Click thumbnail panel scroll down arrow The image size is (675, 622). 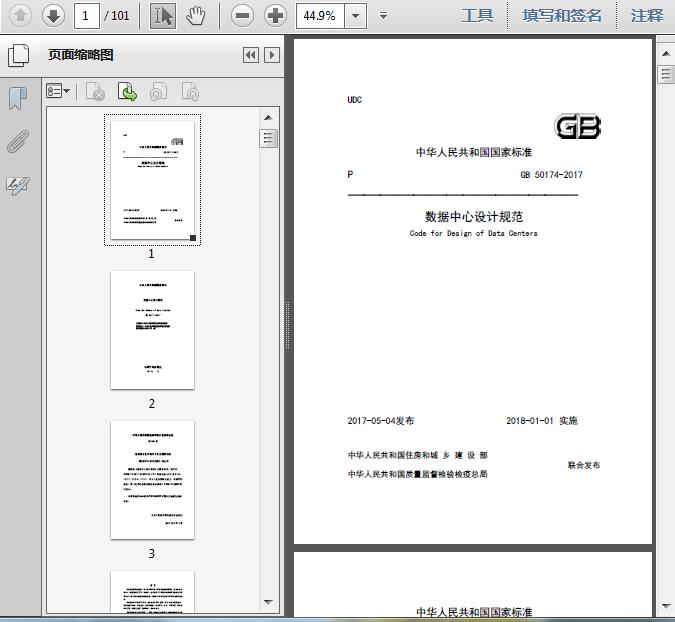268,602
